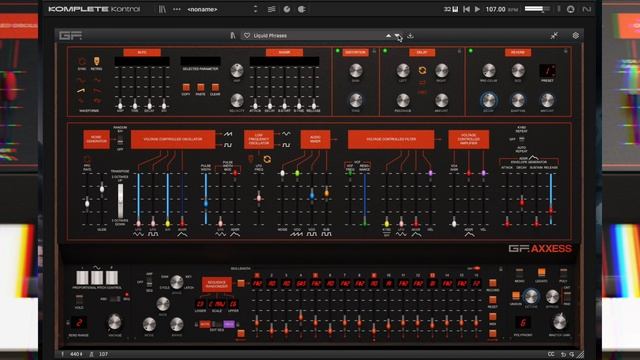Click the ADSR Release slider
The height and width of the screenshot is (360, 640).
coord(551,199)
